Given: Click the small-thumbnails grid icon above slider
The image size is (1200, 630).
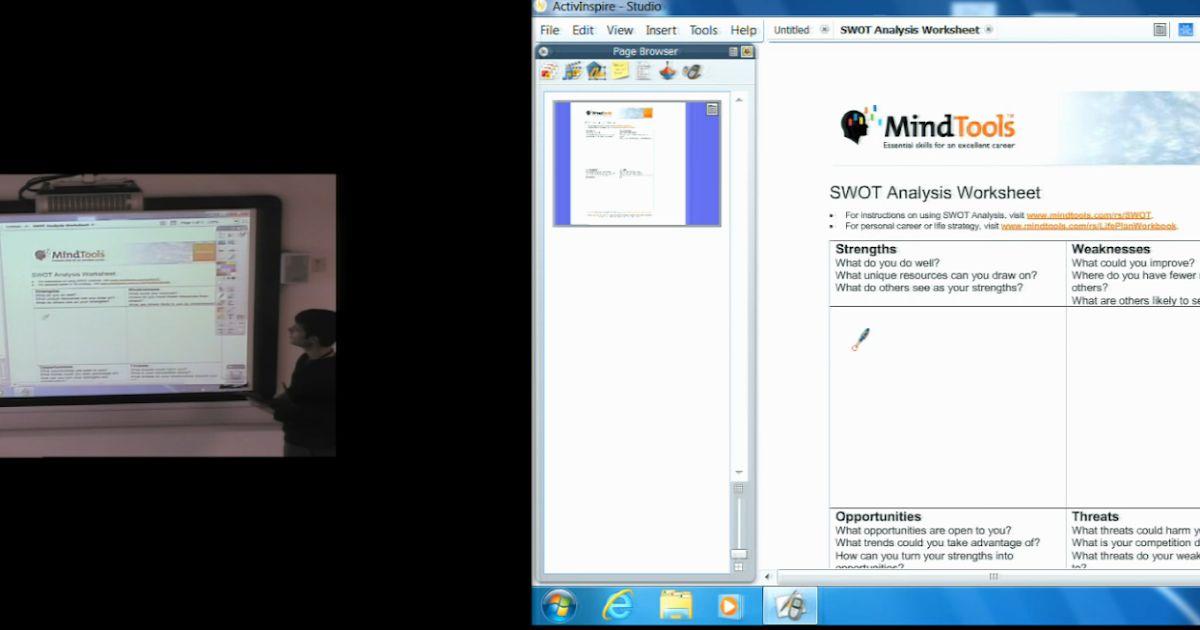Looking at the screenshot, I should point(739,488).
